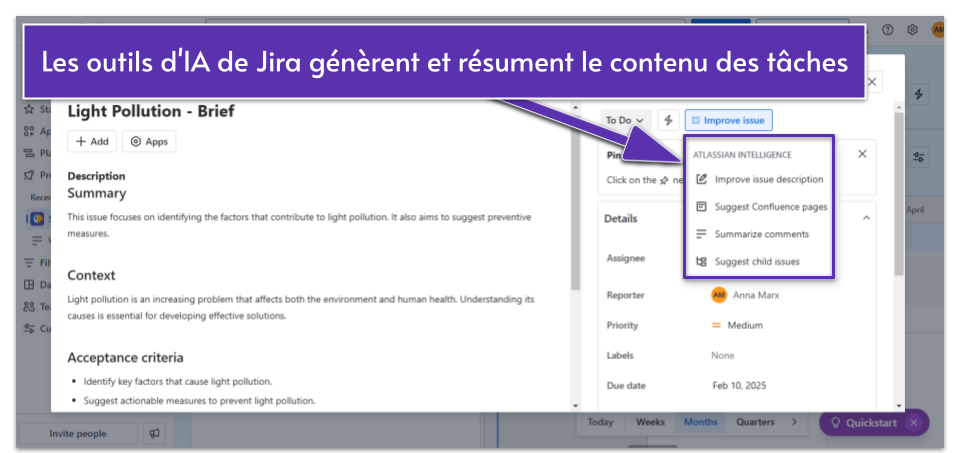
Task: Click the megaphone feedback icon
Action: pyautogui.click(x=154, y=433)
